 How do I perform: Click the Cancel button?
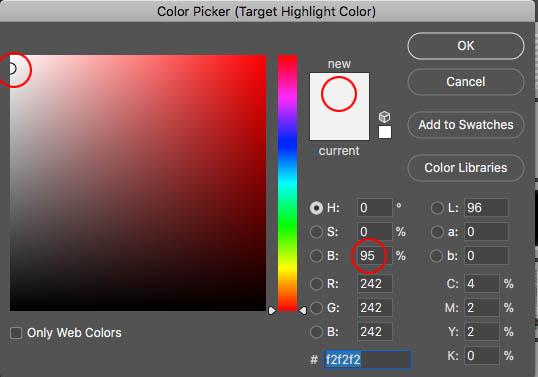tap(466, 82)
